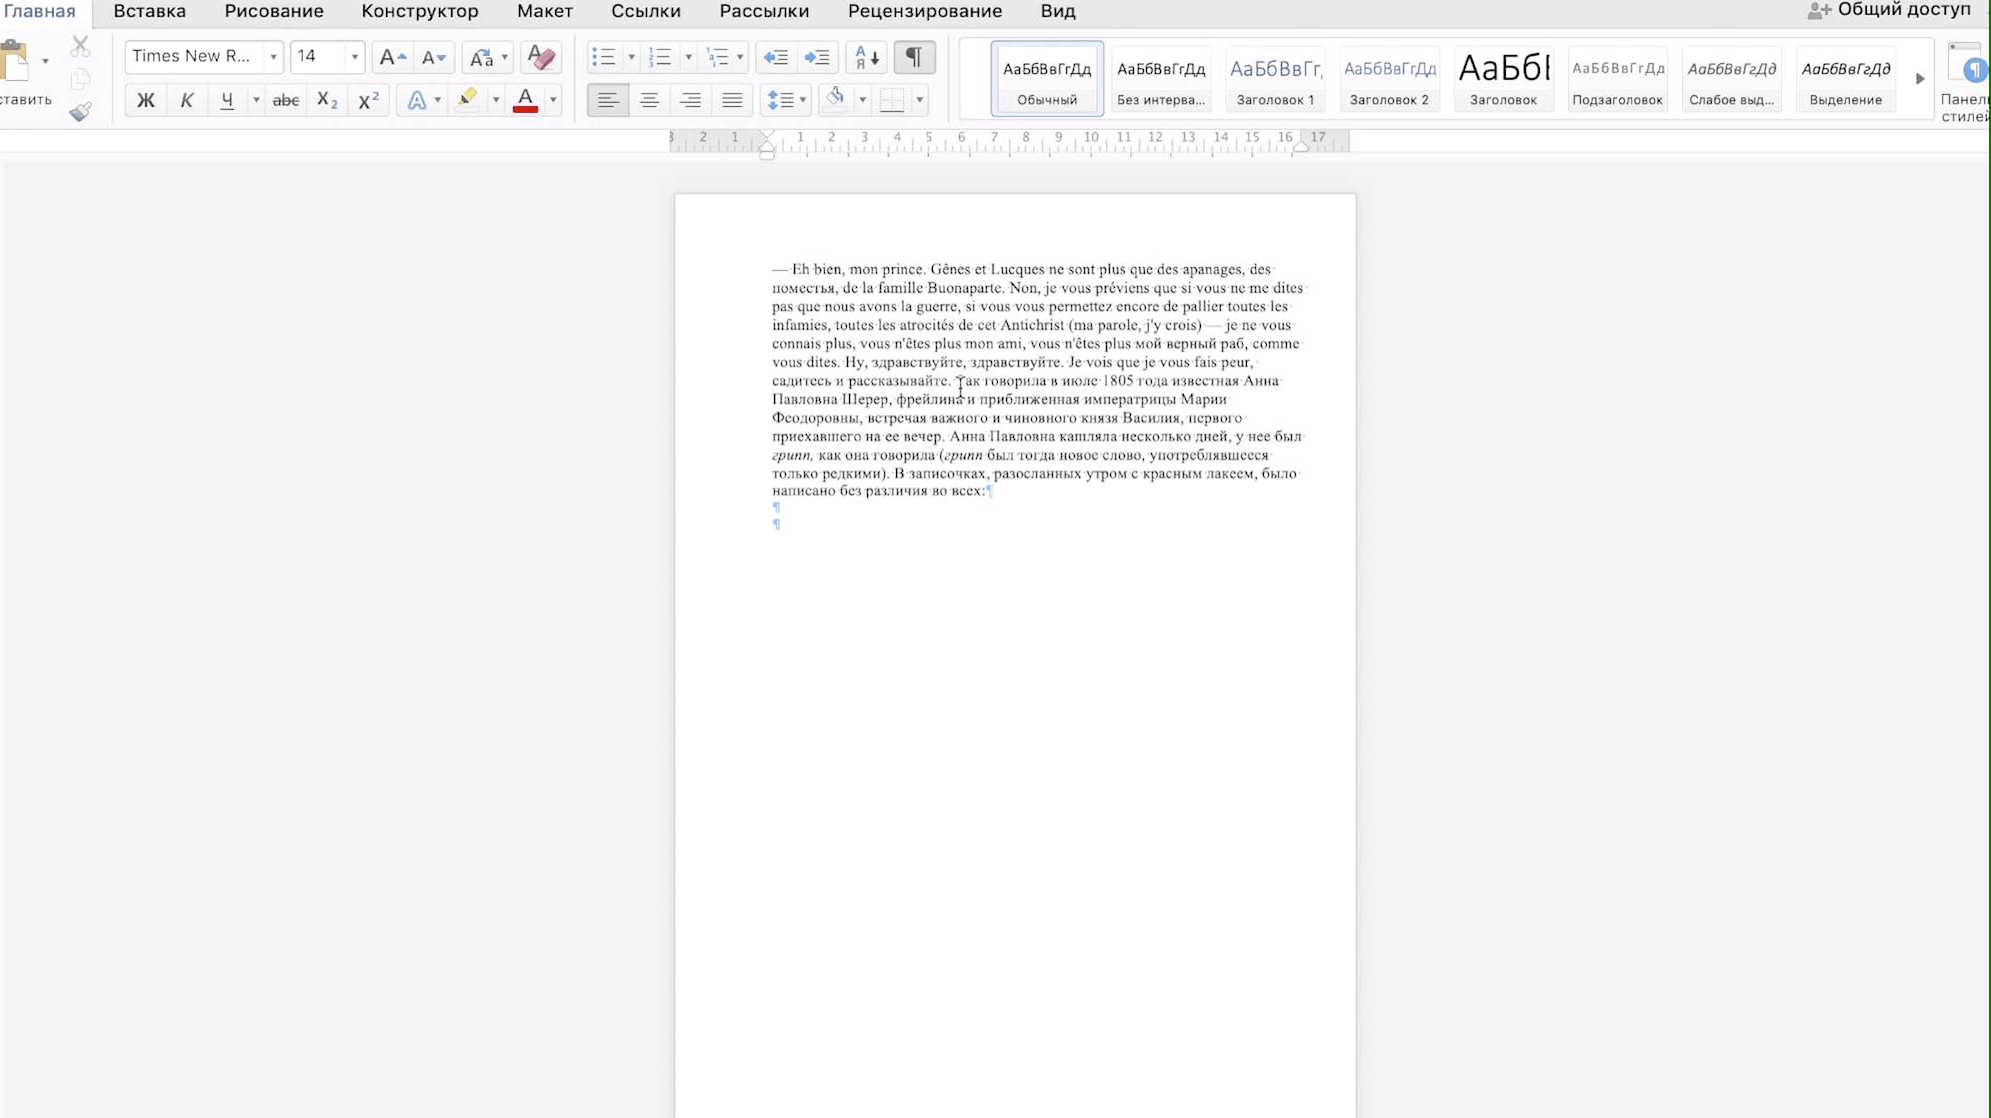Click the borders icon
1991x1118 pixels.
(892, 100)
